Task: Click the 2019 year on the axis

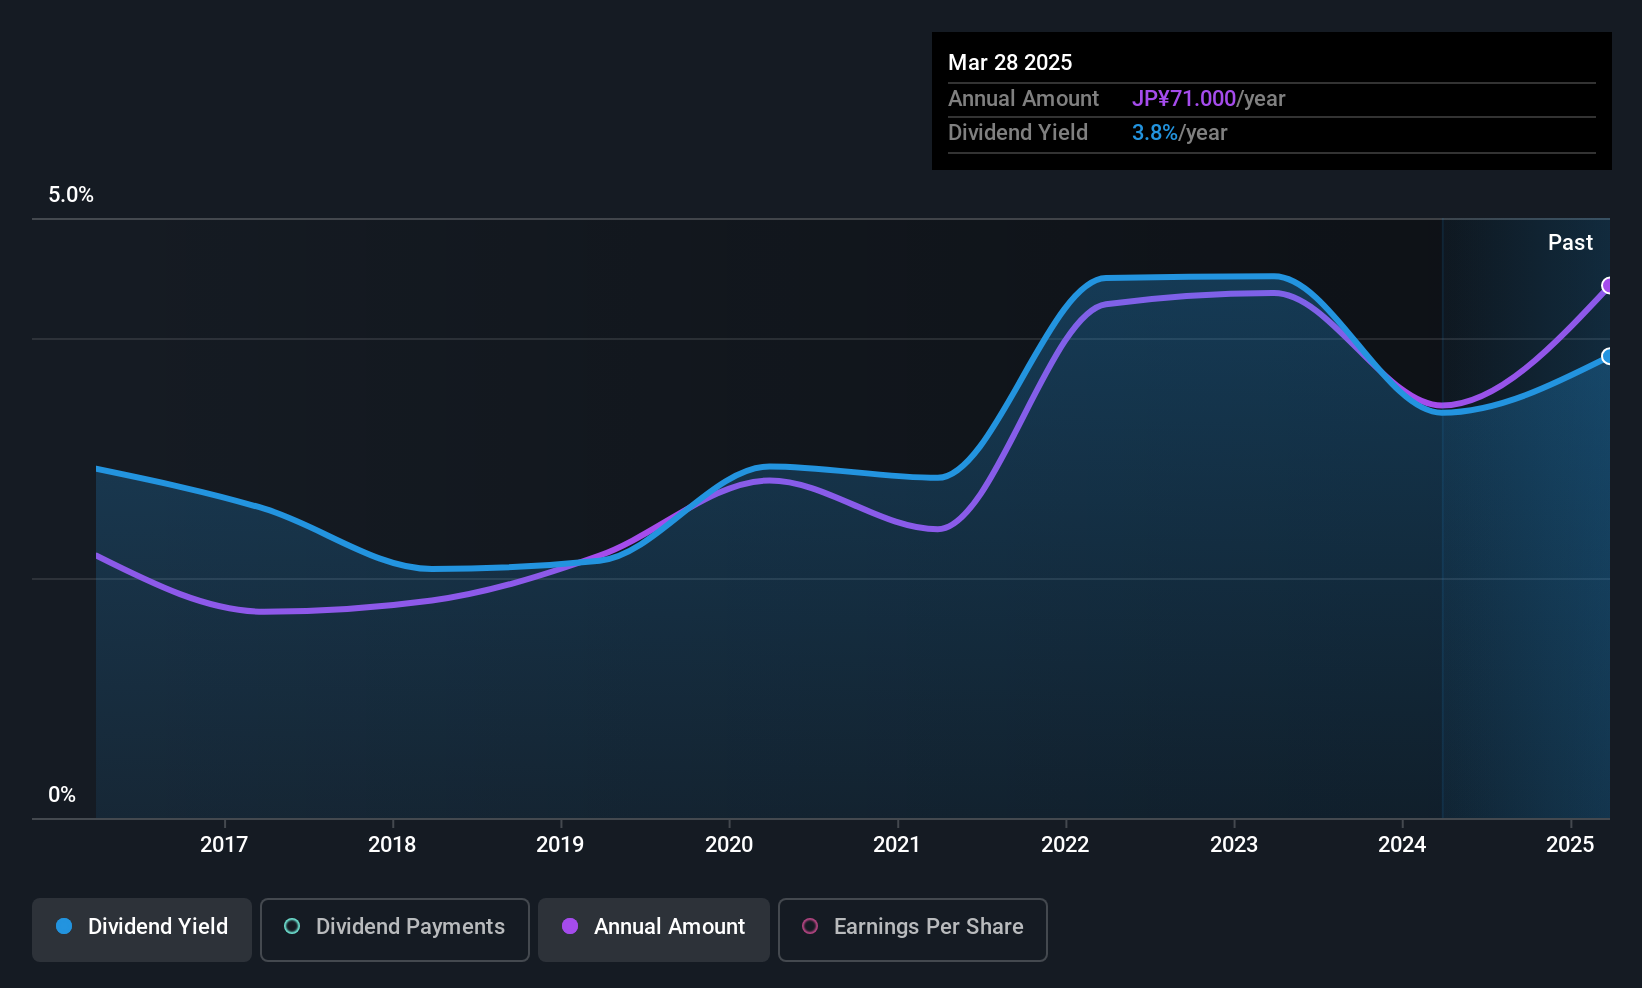Action: (x=560, y=845)
